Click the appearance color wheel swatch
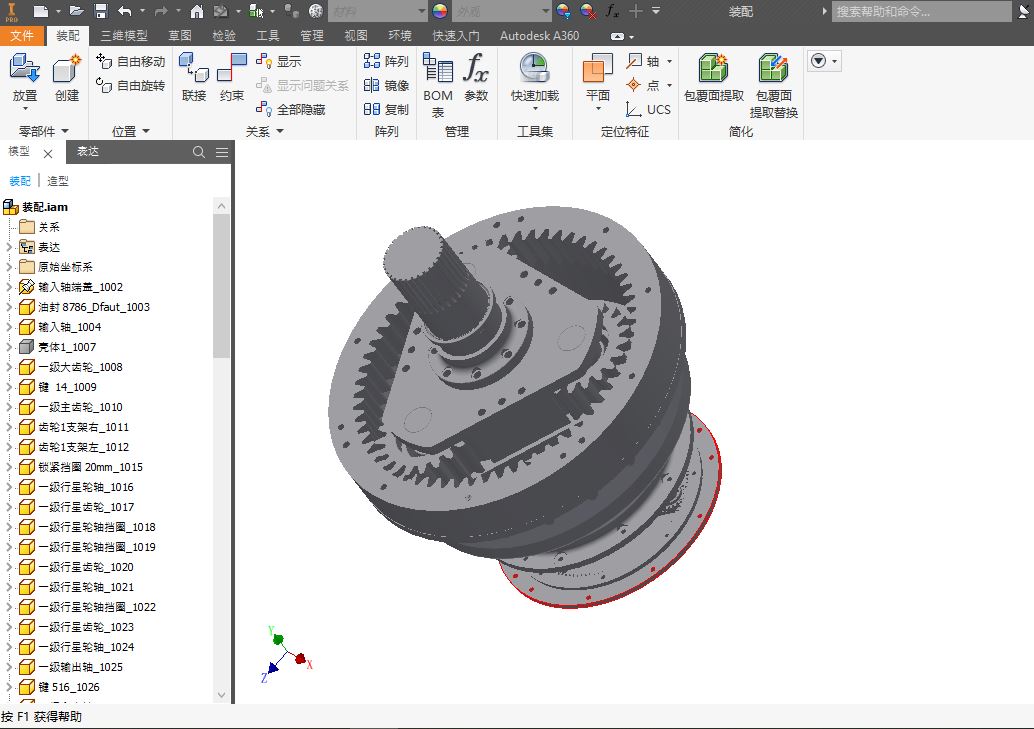 point(440,11)
